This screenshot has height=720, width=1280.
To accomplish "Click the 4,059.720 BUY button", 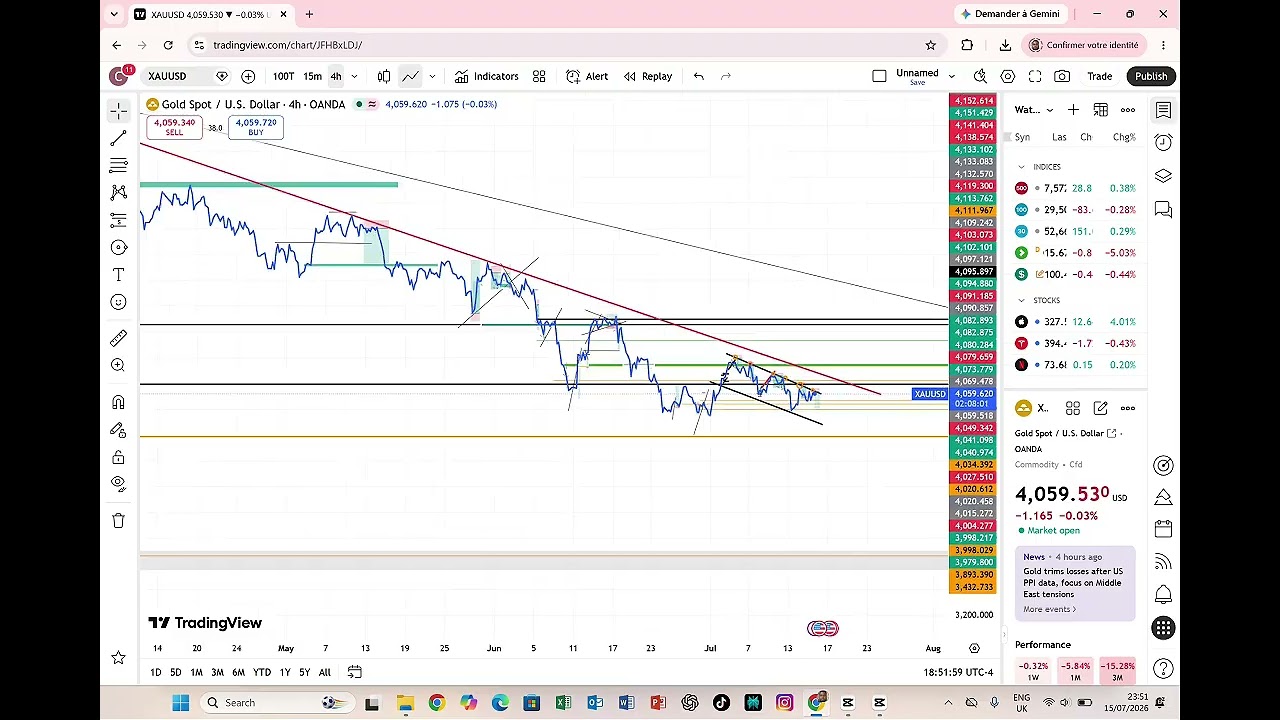I will 256,127.
